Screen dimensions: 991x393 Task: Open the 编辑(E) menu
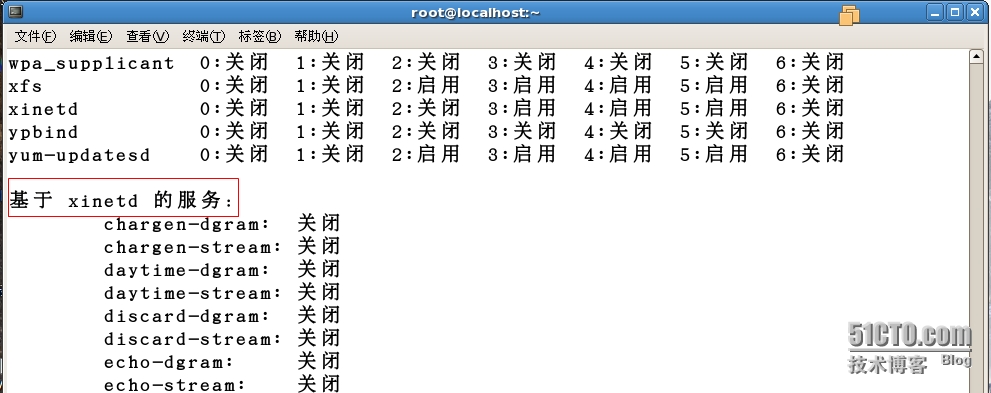90,36
